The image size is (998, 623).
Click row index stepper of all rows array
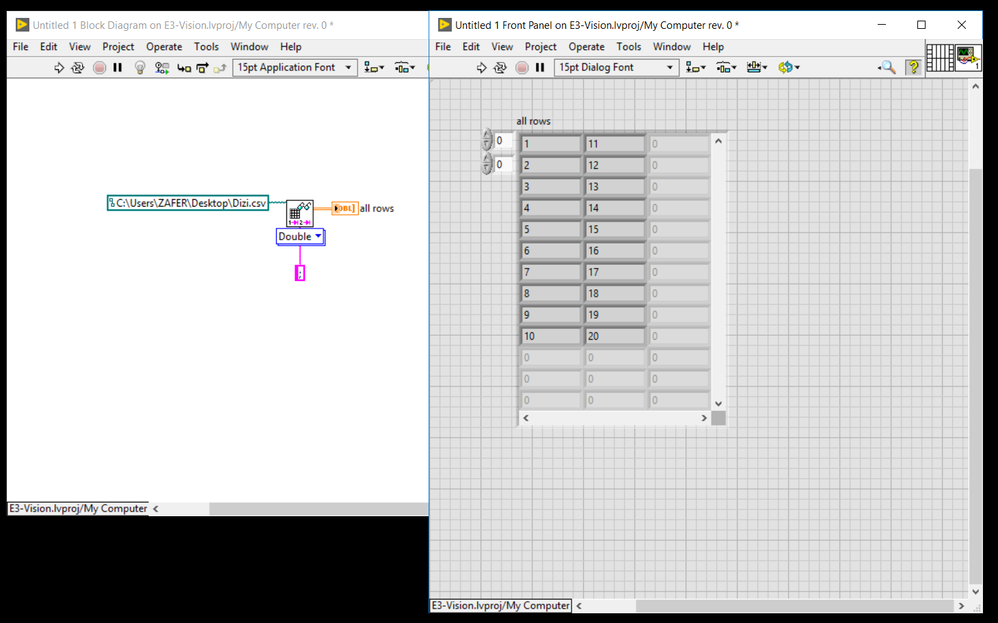(487, 140)
